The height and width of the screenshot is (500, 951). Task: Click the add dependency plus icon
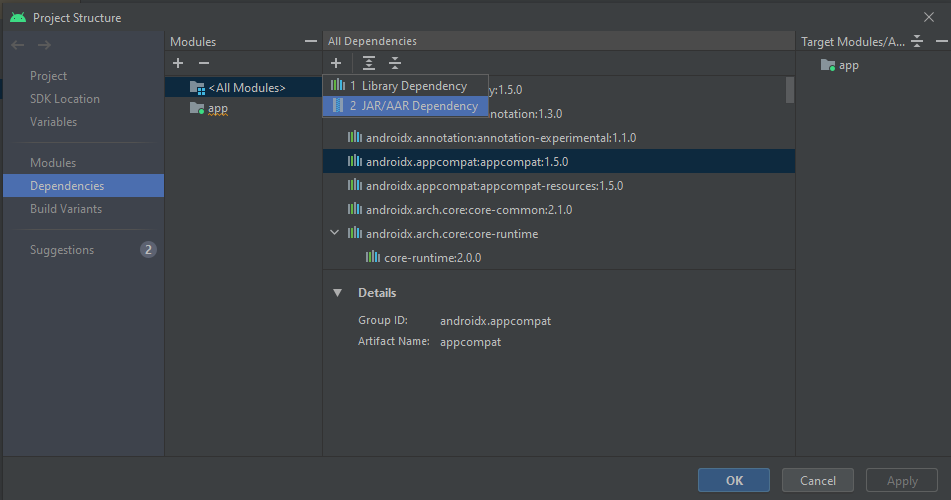click(x=336, y=63)
